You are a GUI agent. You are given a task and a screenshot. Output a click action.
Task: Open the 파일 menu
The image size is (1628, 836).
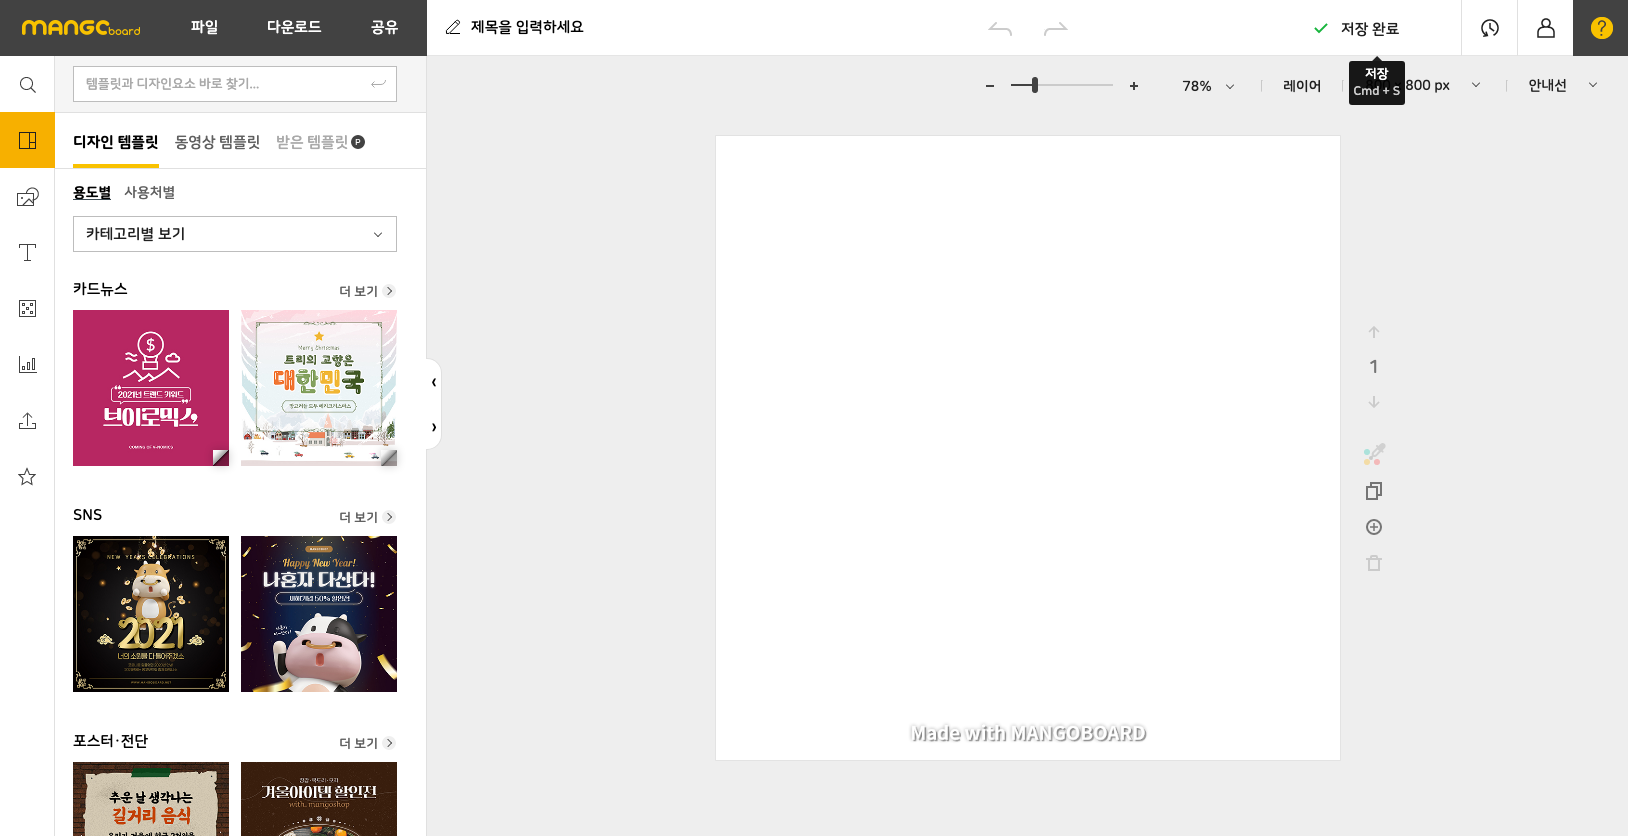click(204, 27)
